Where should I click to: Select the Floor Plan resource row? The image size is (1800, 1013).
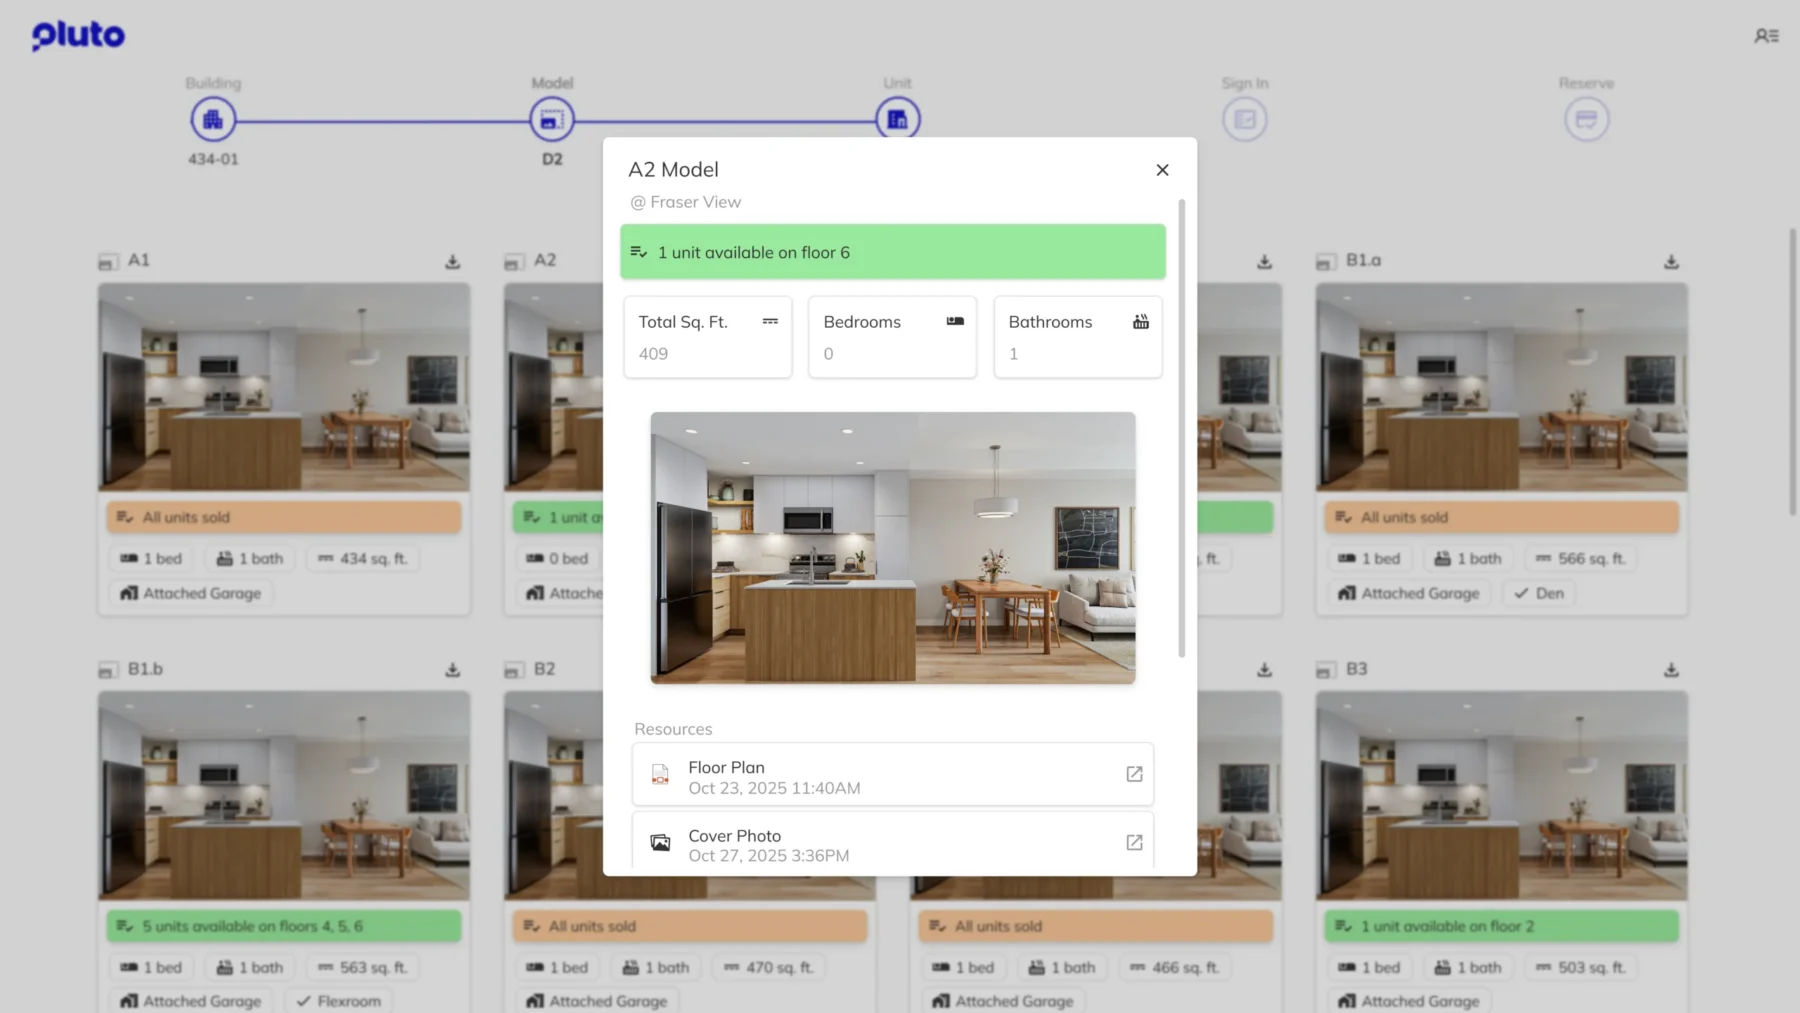(880, 775)
